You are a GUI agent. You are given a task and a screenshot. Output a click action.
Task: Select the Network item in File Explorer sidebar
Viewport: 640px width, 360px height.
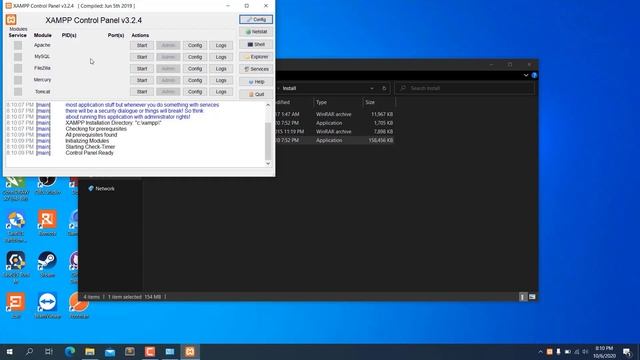101,189
